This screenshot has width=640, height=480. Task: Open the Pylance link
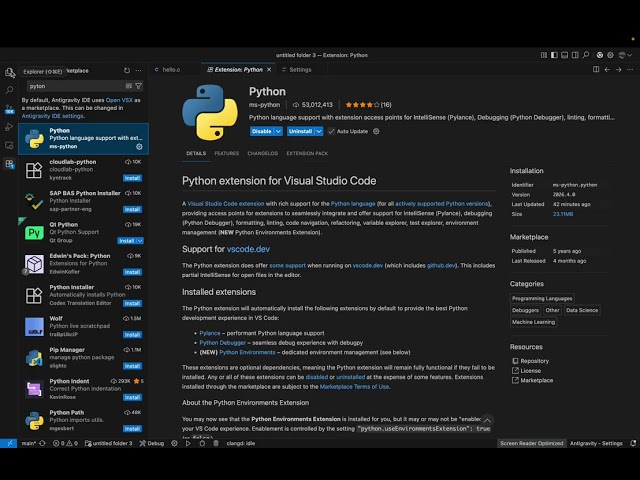210,333
